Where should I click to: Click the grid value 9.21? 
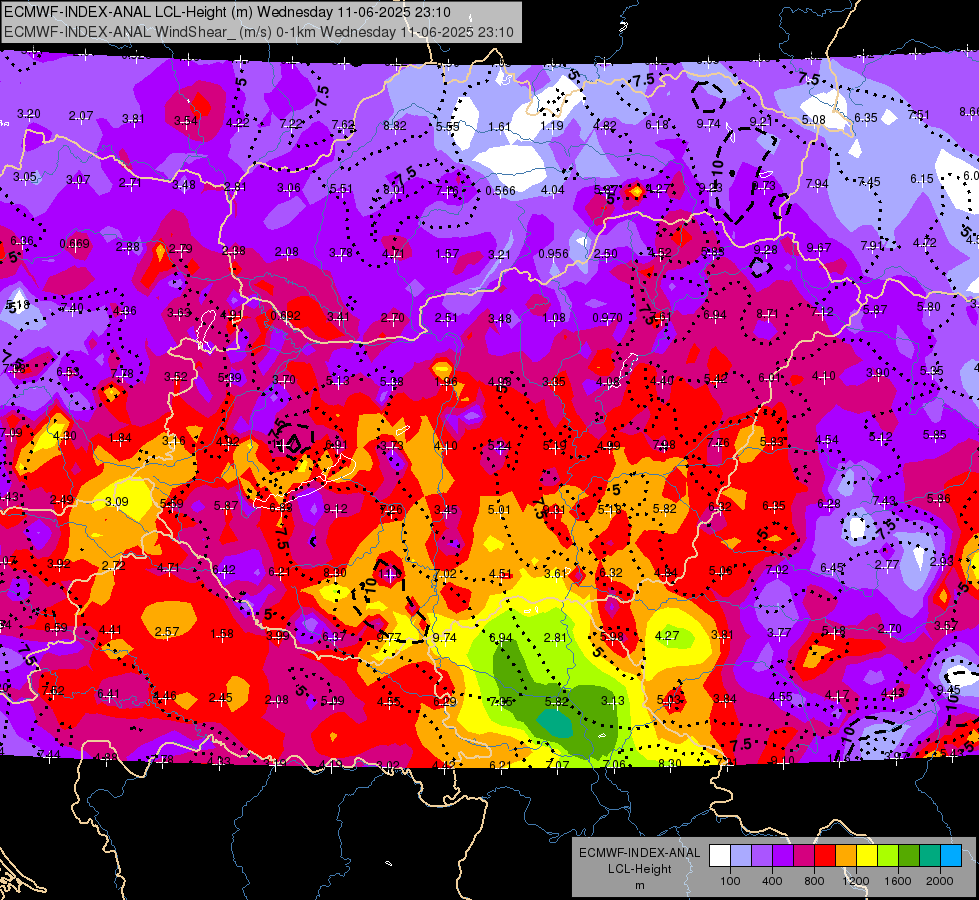[760, 121]
